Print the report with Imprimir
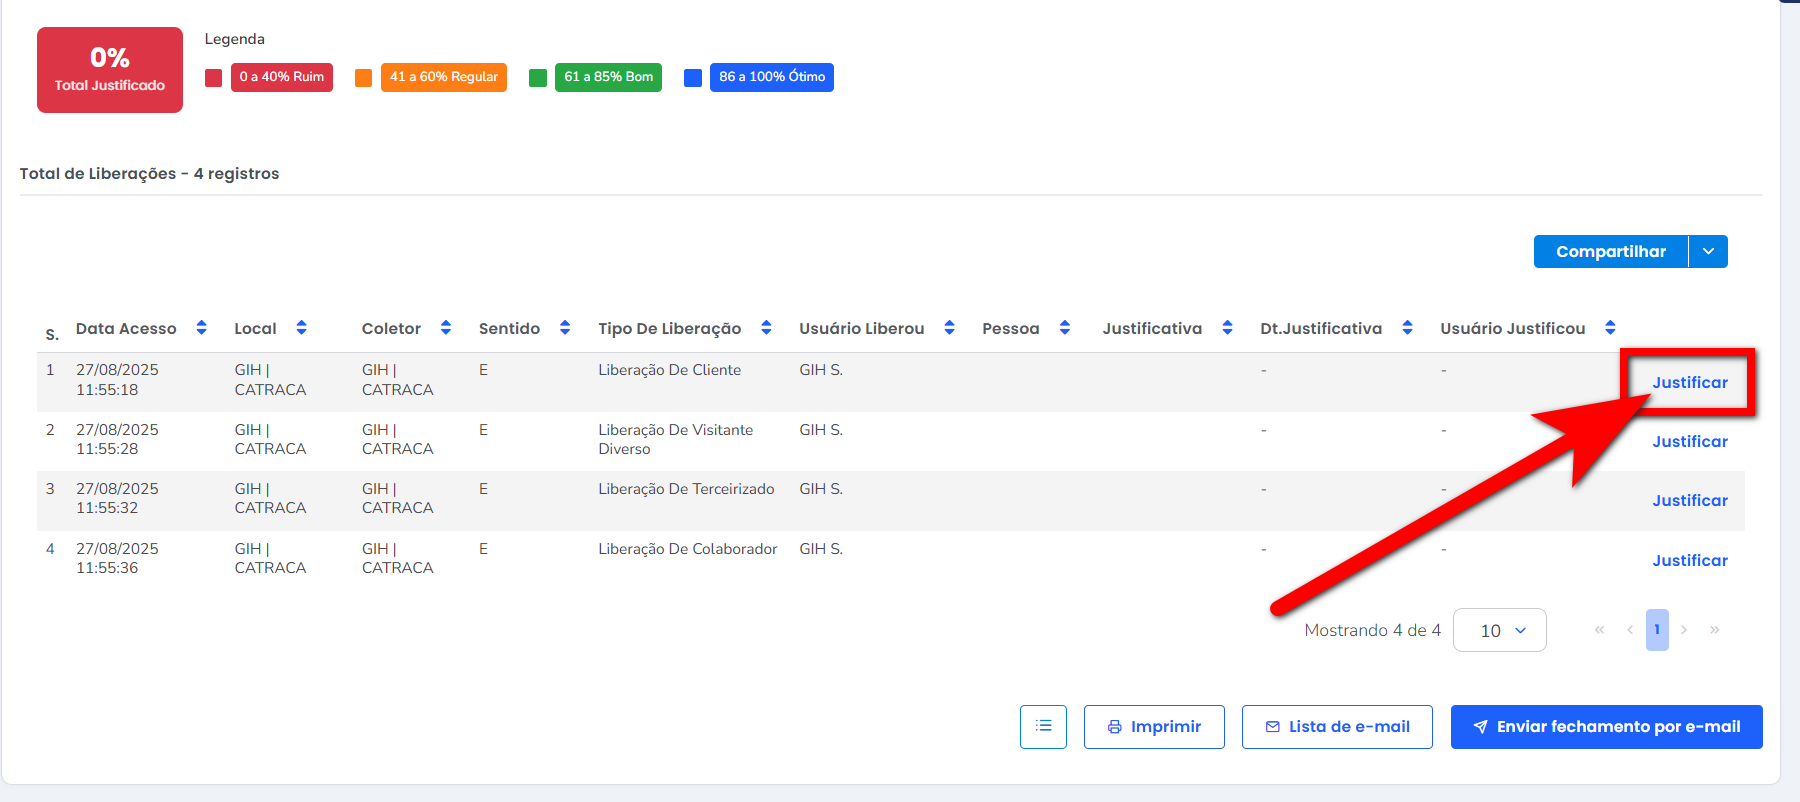The height and width of the screenshot is (802, 1800). click(1154, 726)
